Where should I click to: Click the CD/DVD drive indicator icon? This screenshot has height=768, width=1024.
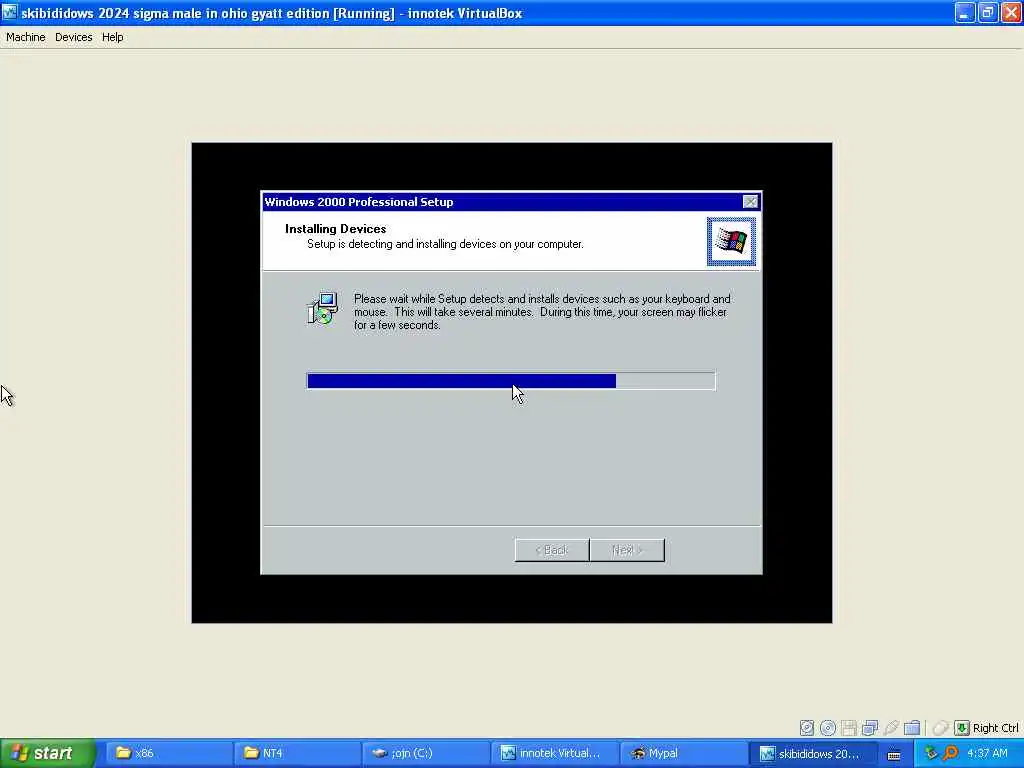pos(827,728)
